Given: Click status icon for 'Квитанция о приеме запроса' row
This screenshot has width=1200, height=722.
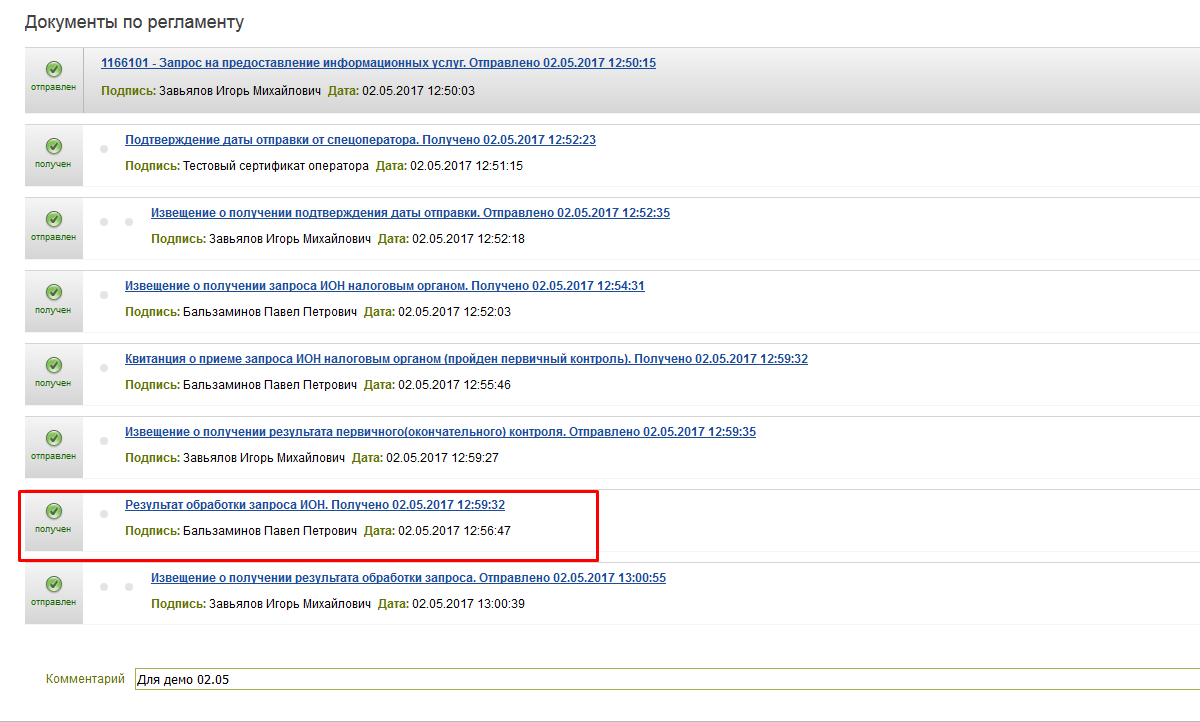Looking at the screenshot, I should [x=54, y=365].
